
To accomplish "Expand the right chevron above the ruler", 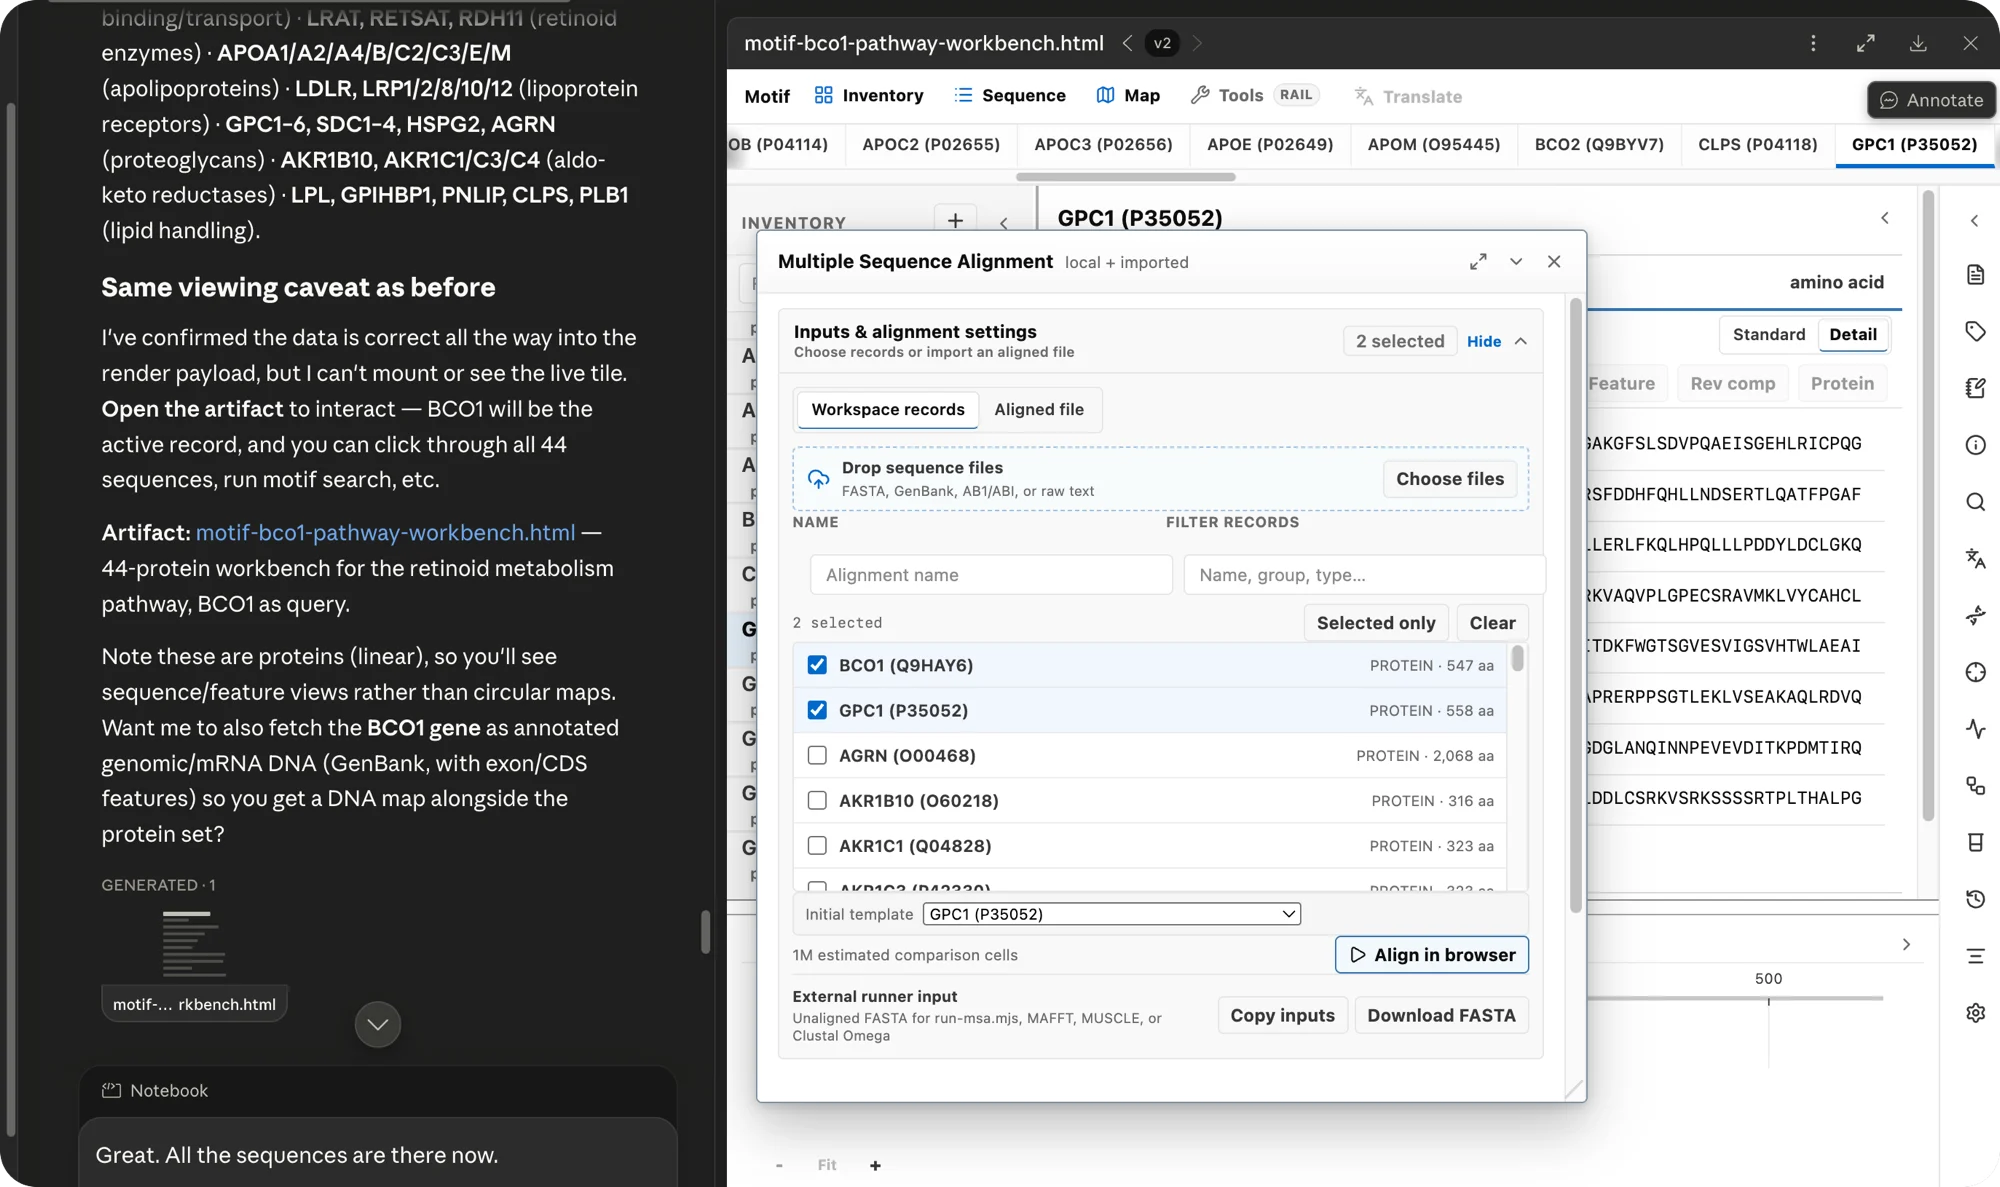I will [x=1906, y=944].
